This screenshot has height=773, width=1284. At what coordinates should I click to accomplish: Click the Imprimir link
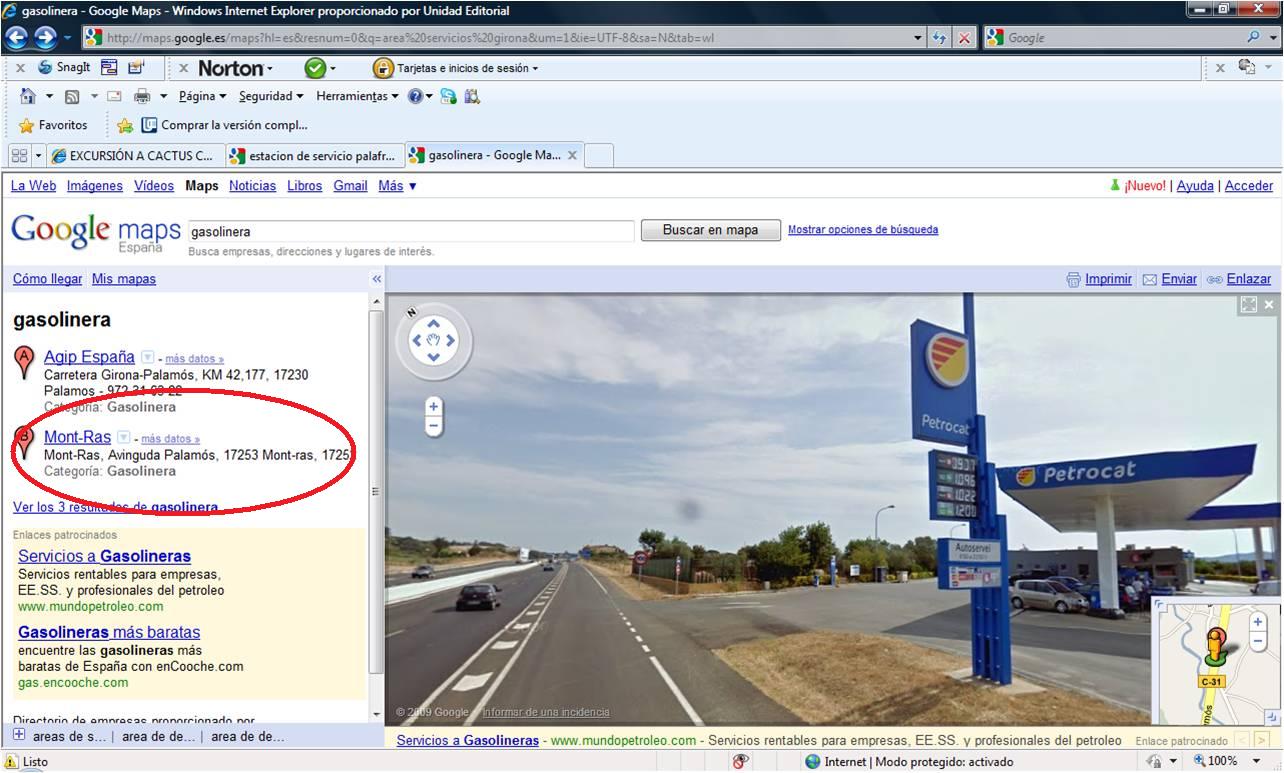click(1108, 279)
